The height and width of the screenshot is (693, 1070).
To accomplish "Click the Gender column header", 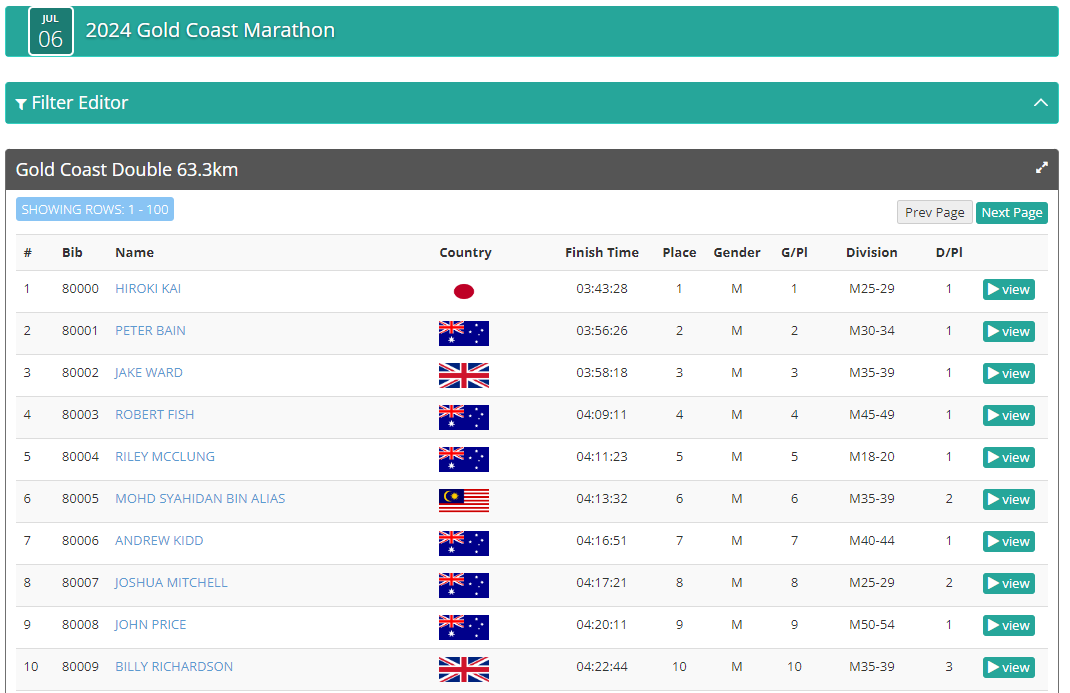I will pyautogui.click(x=736, y=252).
